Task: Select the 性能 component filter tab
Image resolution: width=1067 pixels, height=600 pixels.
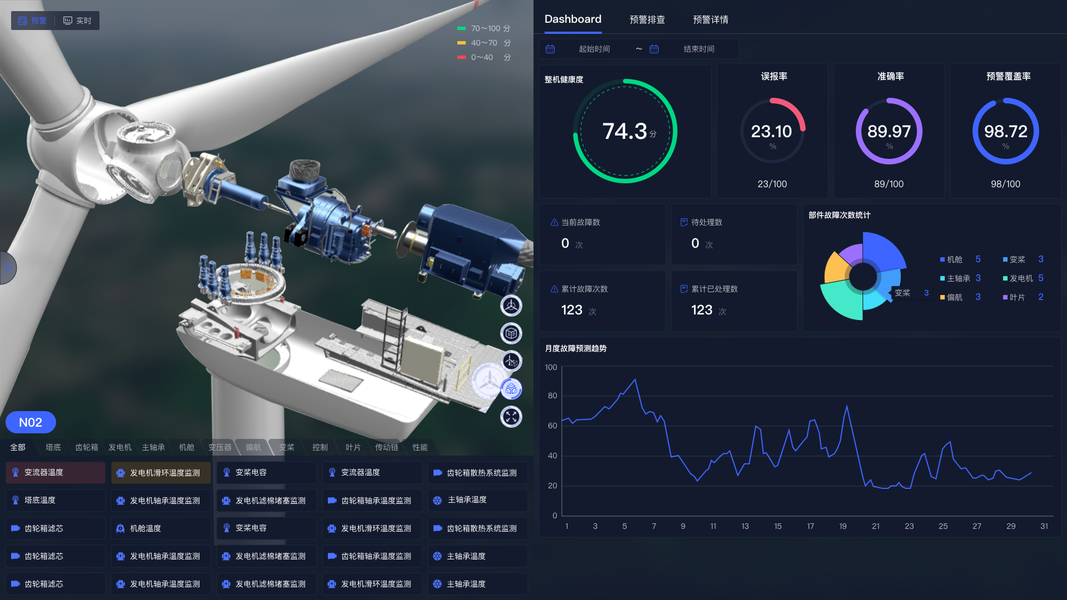Action: (x=420, y=447)
